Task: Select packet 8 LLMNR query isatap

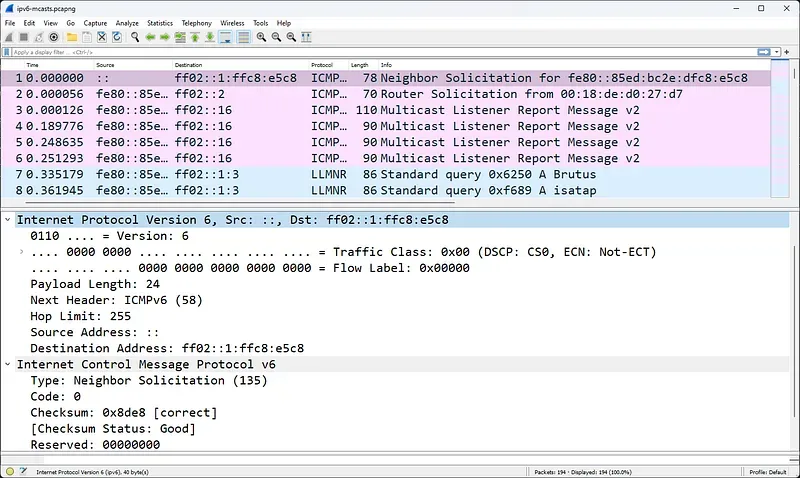Action: [x=386, y=190]
